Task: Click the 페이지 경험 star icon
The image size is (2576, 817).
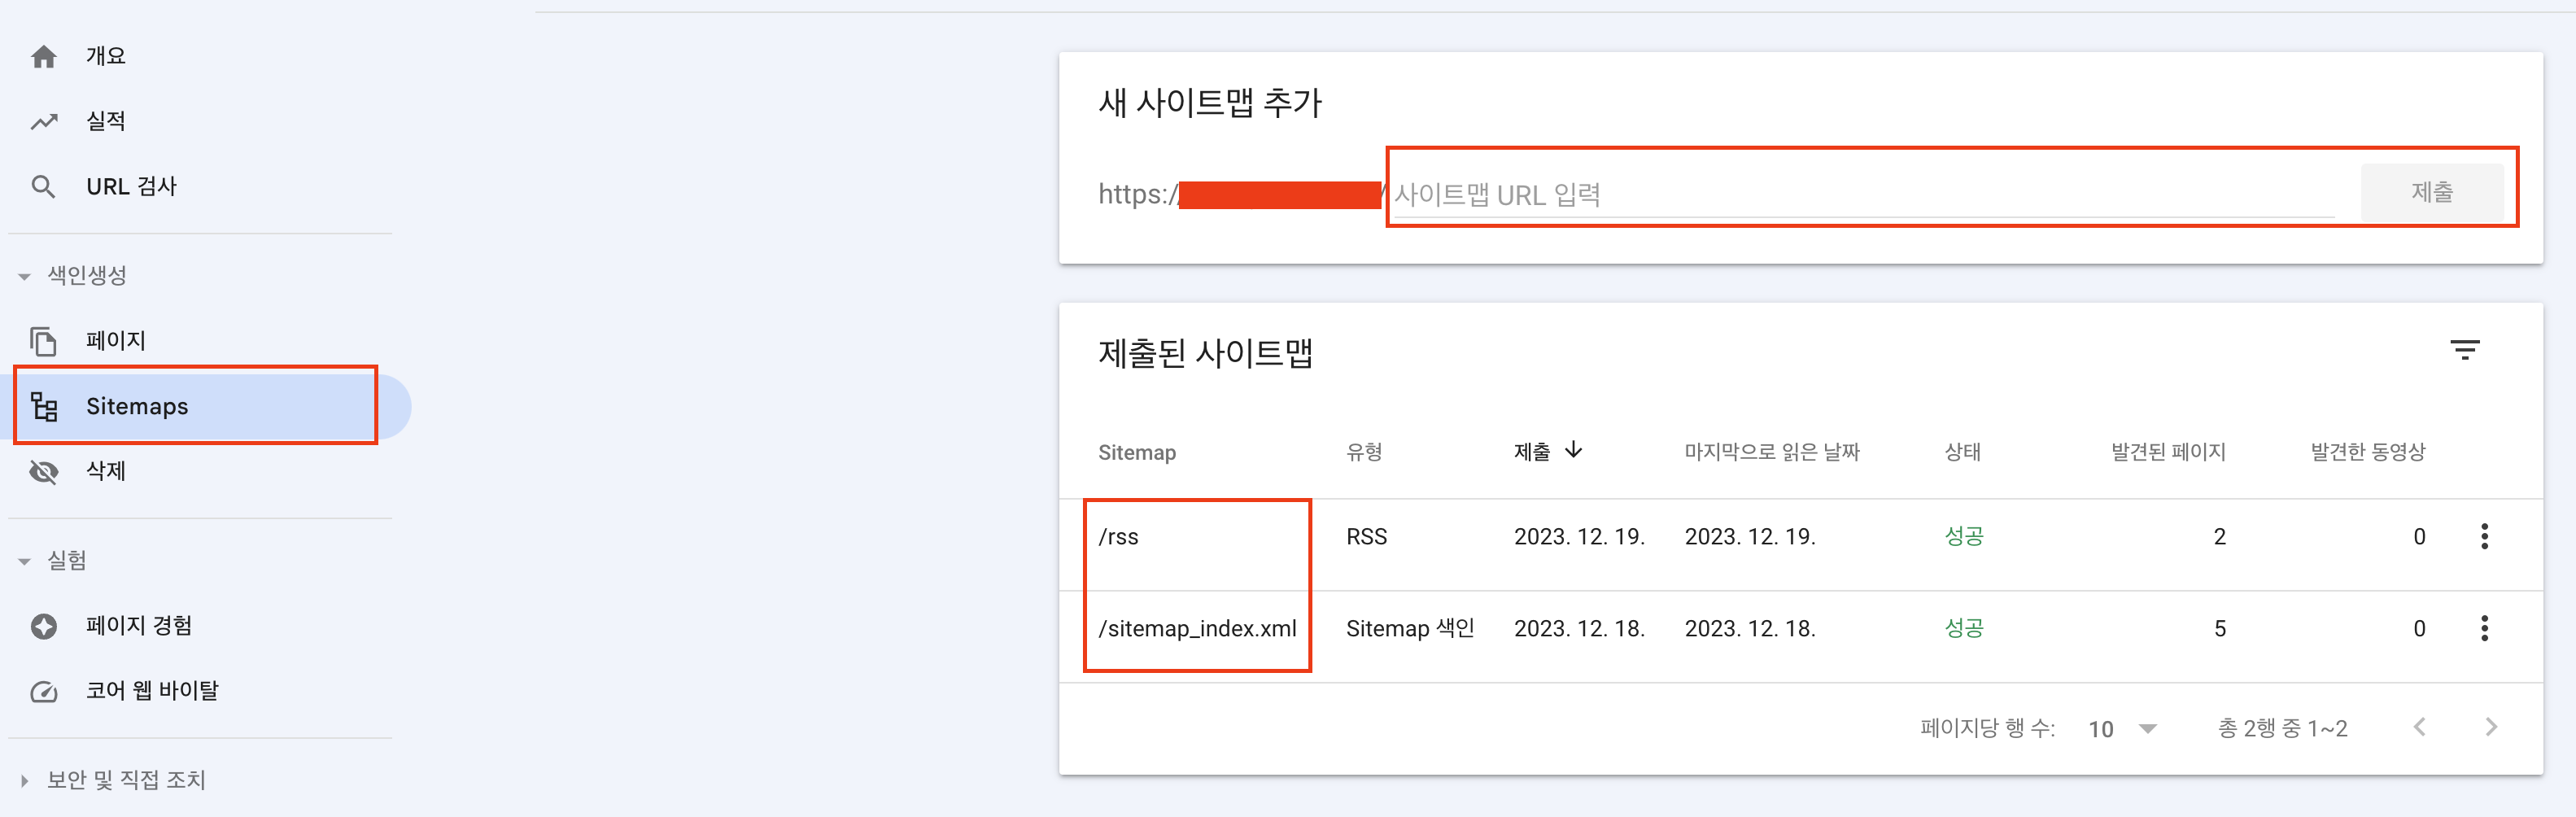Action: 43,626
